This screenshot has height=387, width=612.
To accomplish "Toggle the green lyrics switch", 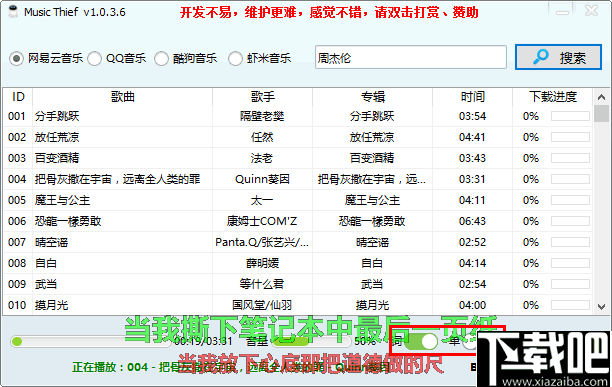I will (x=421, y=341).
